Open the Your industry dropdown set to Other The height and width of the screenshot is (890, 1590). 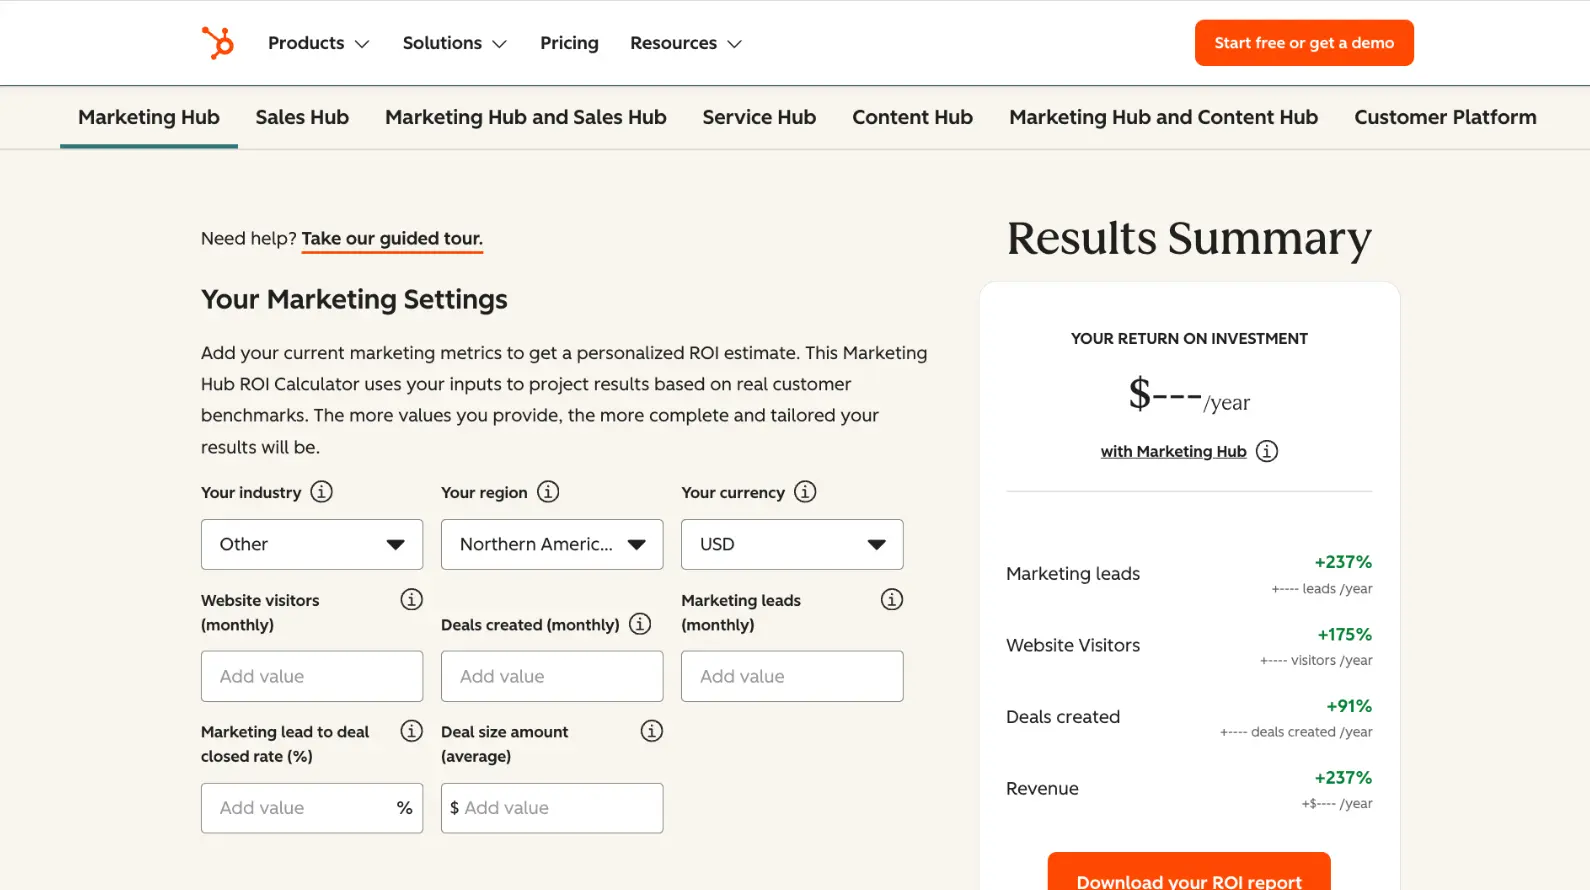point(312,544)
